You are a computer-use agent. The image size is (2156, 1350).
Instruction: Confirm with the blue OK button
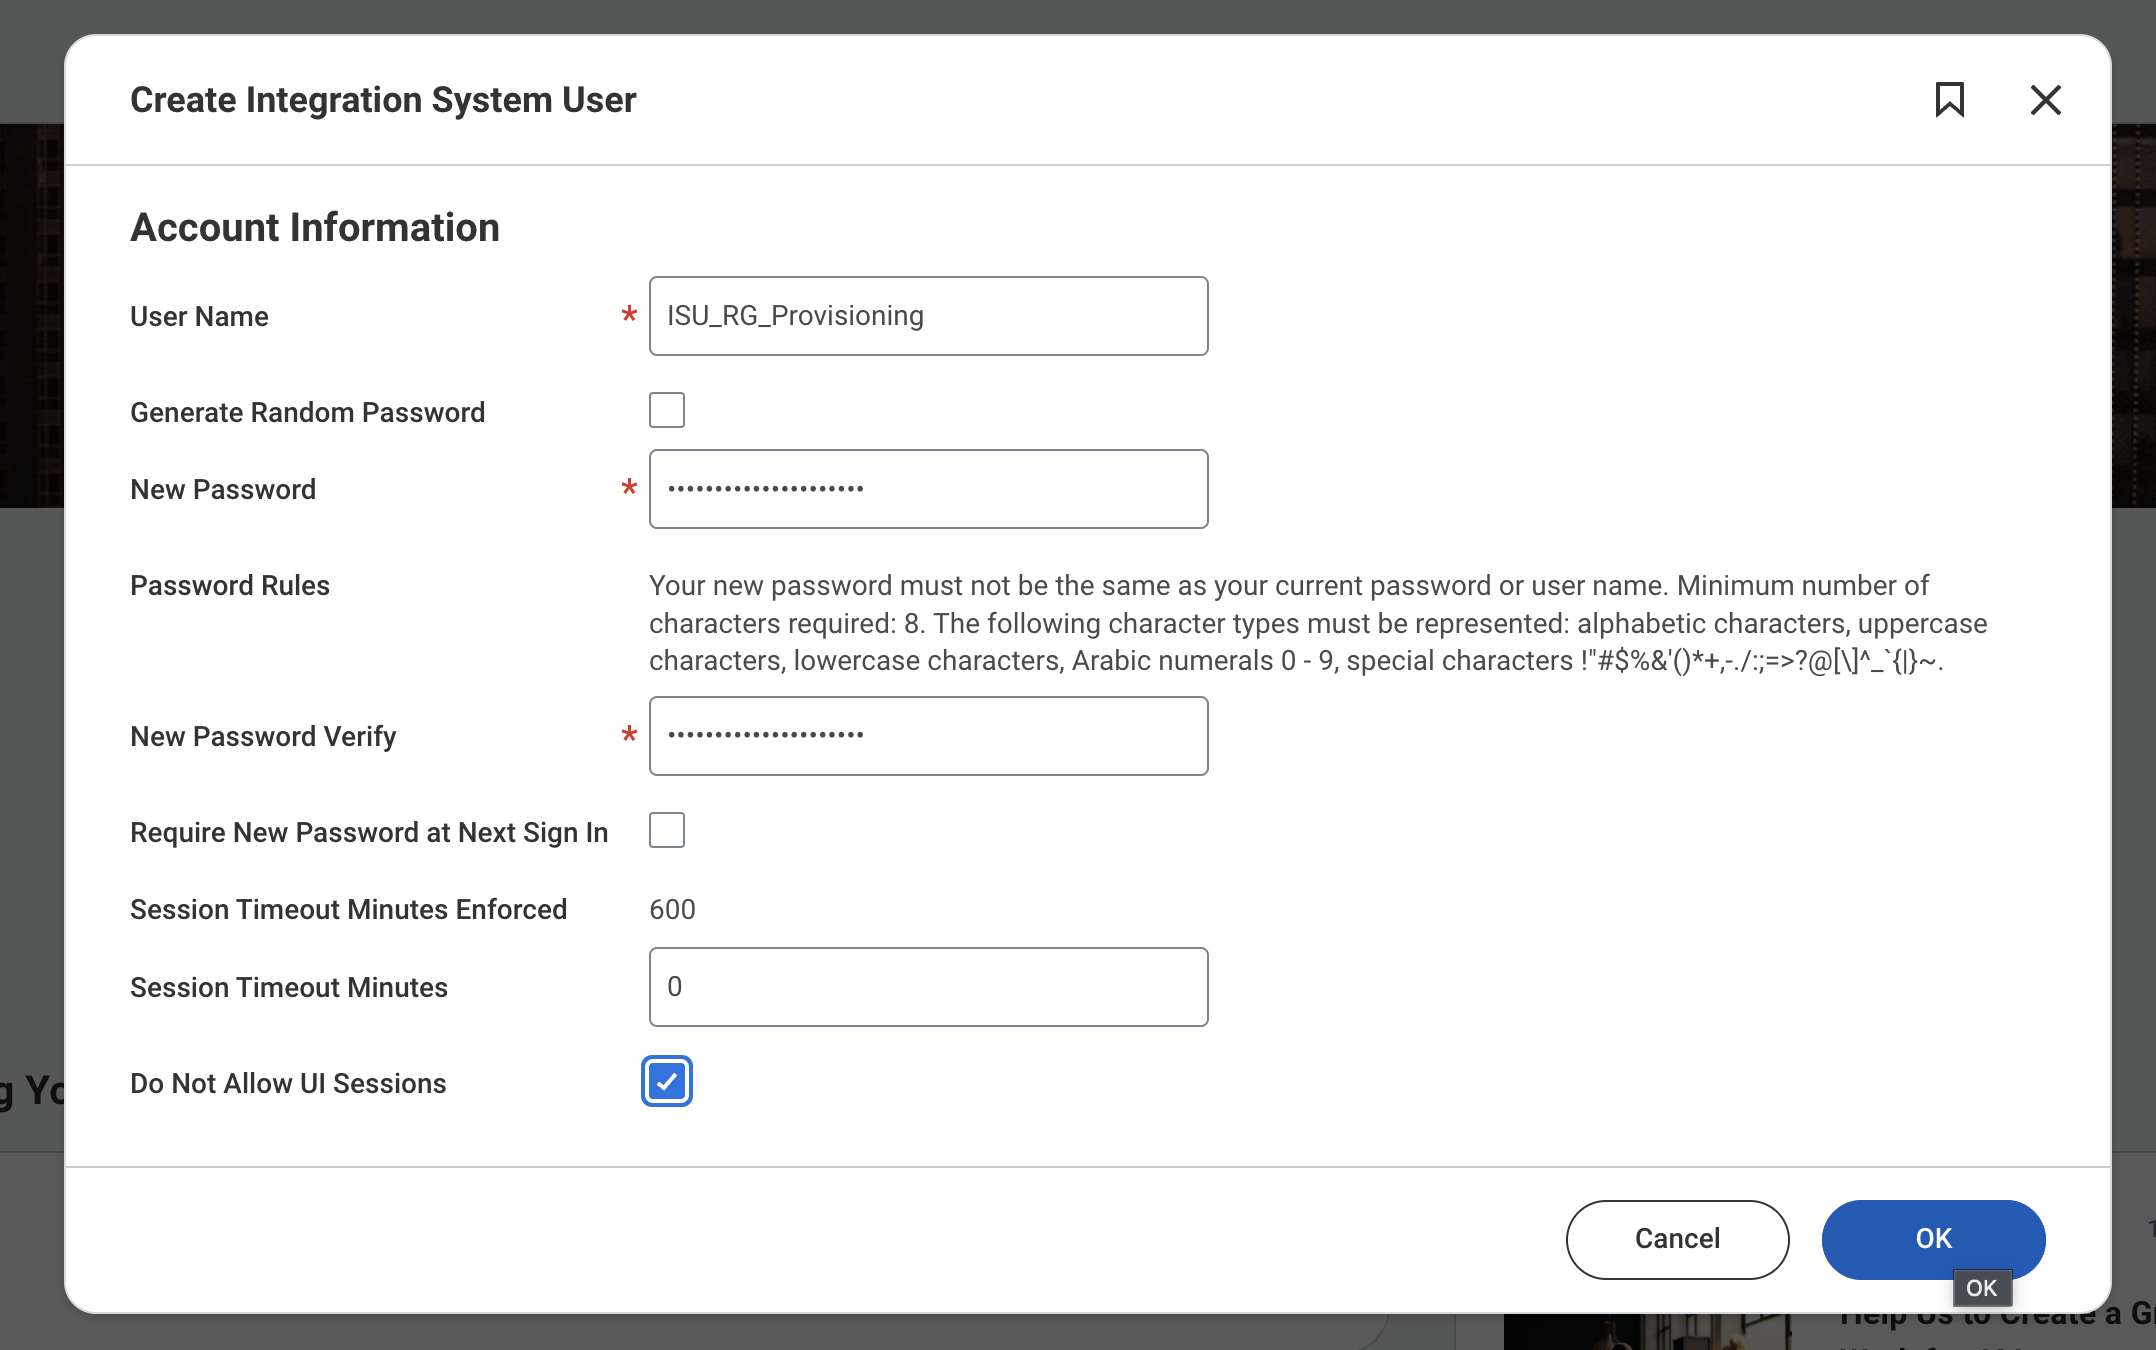1933,1239
